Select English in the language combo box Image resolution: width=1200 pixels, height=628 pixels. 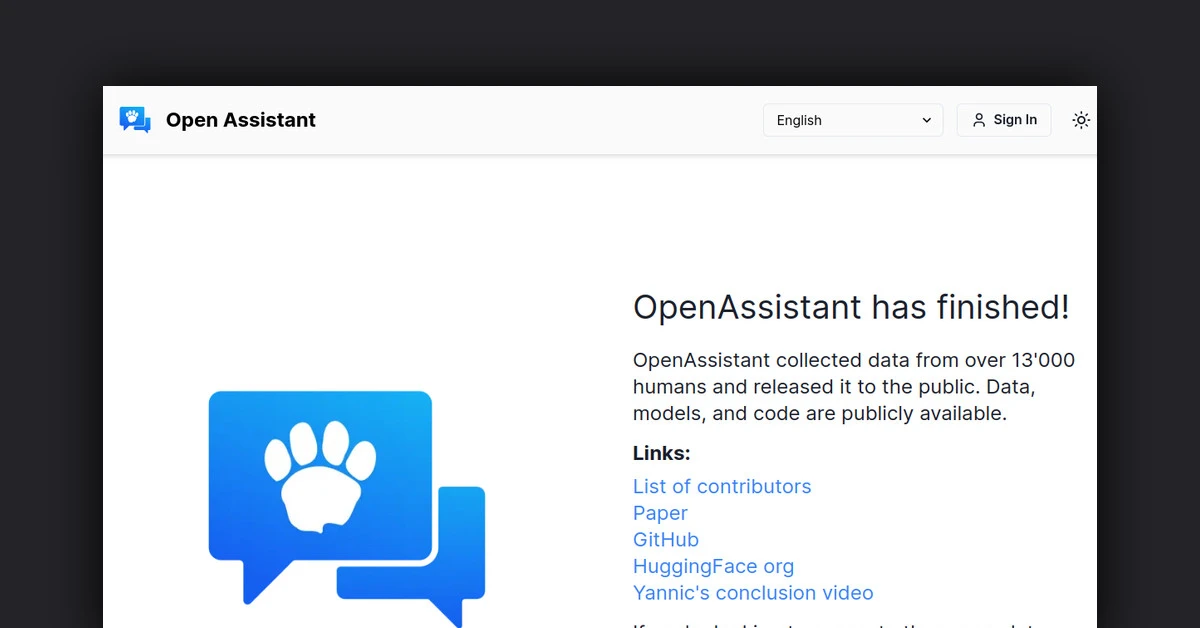(x=852, y=119)
